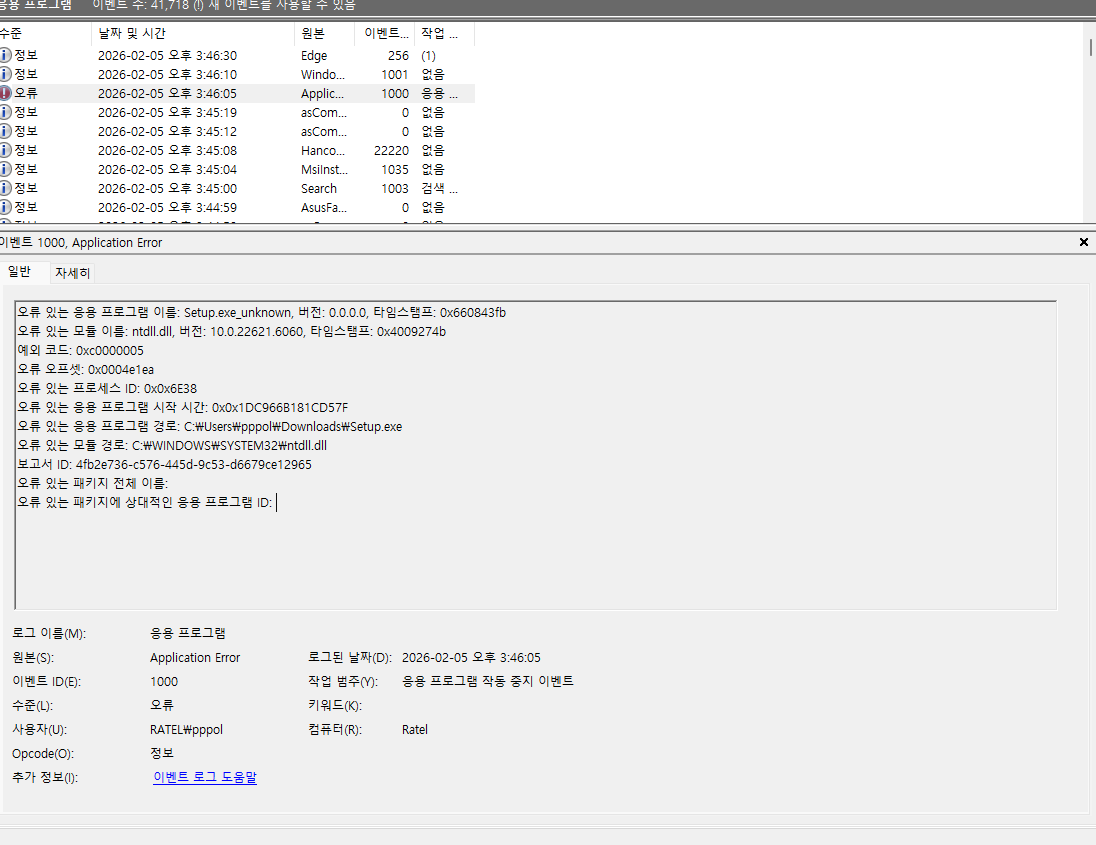1096x845 pixels.
Task: Close the 이벤트 1000 details pane
Action: pyautogui.click(x=1084, y=242)
